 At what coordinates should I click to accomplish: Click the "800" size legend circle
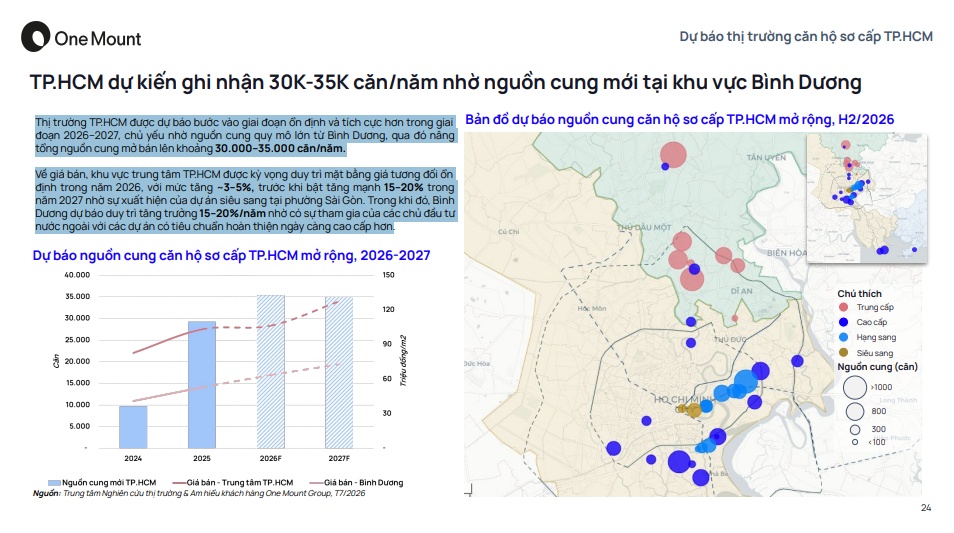pyautogui.click(x=855, y=411)
